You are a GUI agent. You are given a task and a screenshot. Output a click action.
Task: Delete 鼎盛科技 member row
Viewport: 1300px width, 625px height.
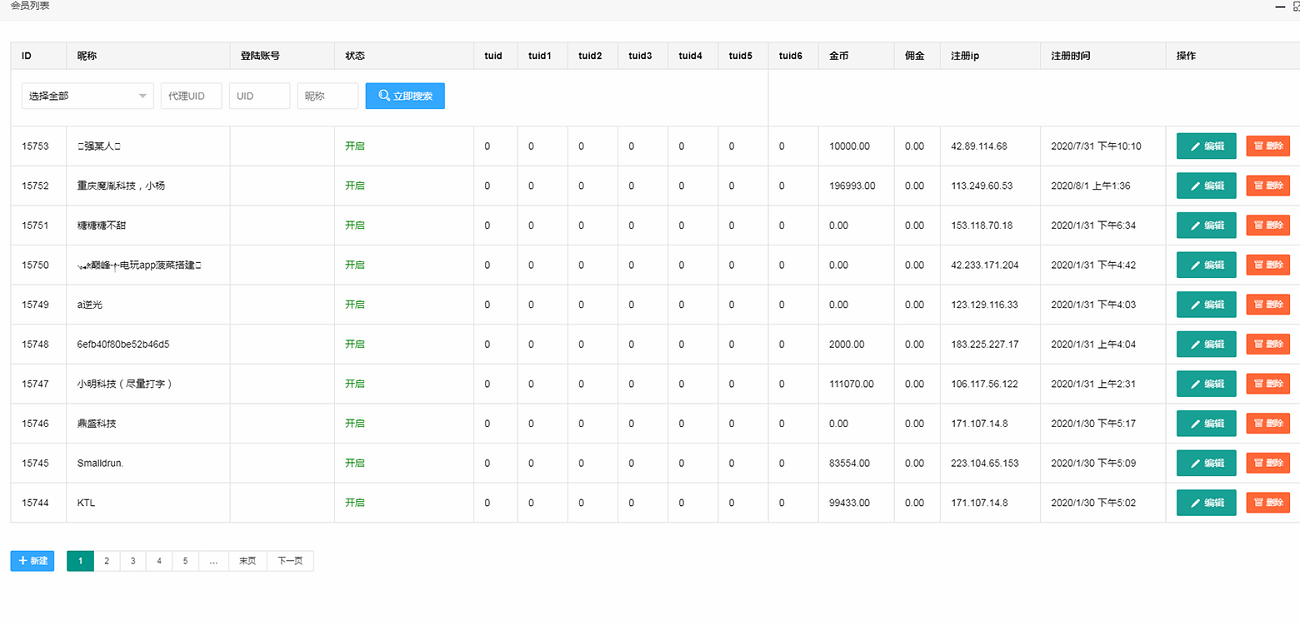tap(1267, 423)
